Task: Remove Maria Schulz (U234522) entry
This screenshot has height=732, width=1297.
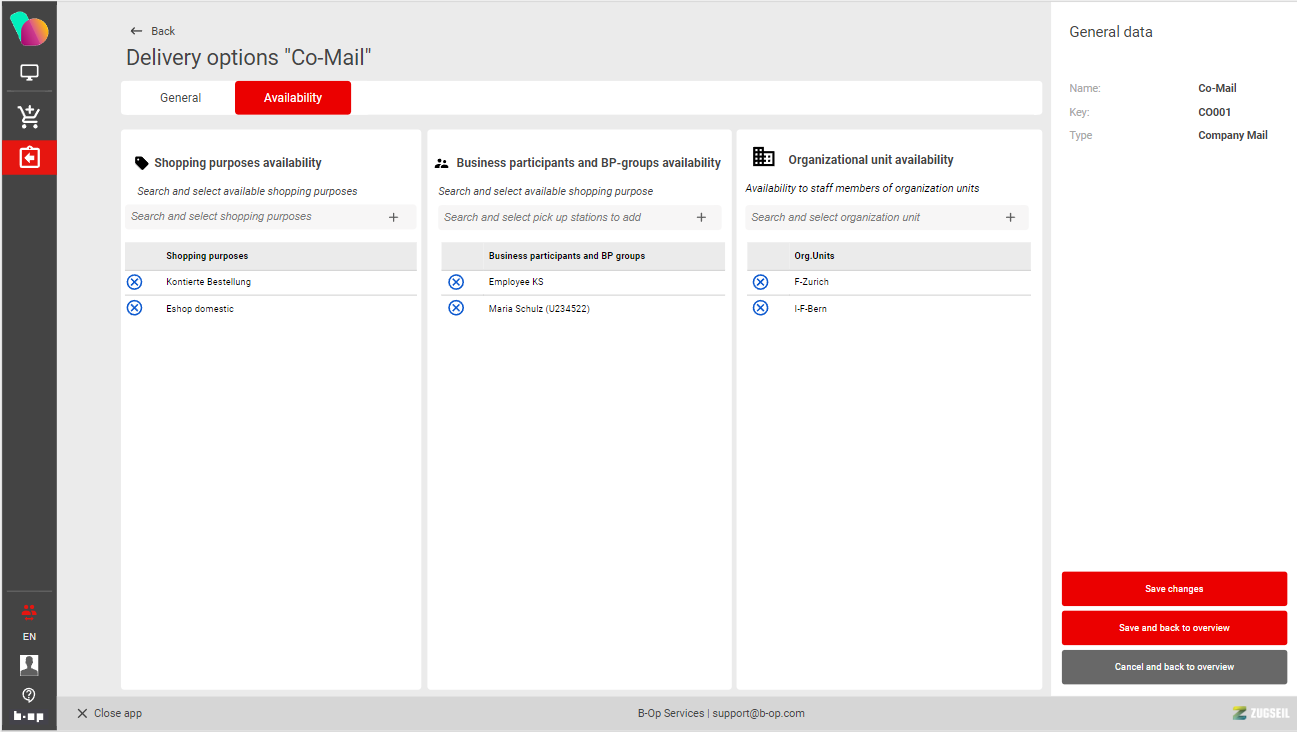Action: [x=456, y=308]
